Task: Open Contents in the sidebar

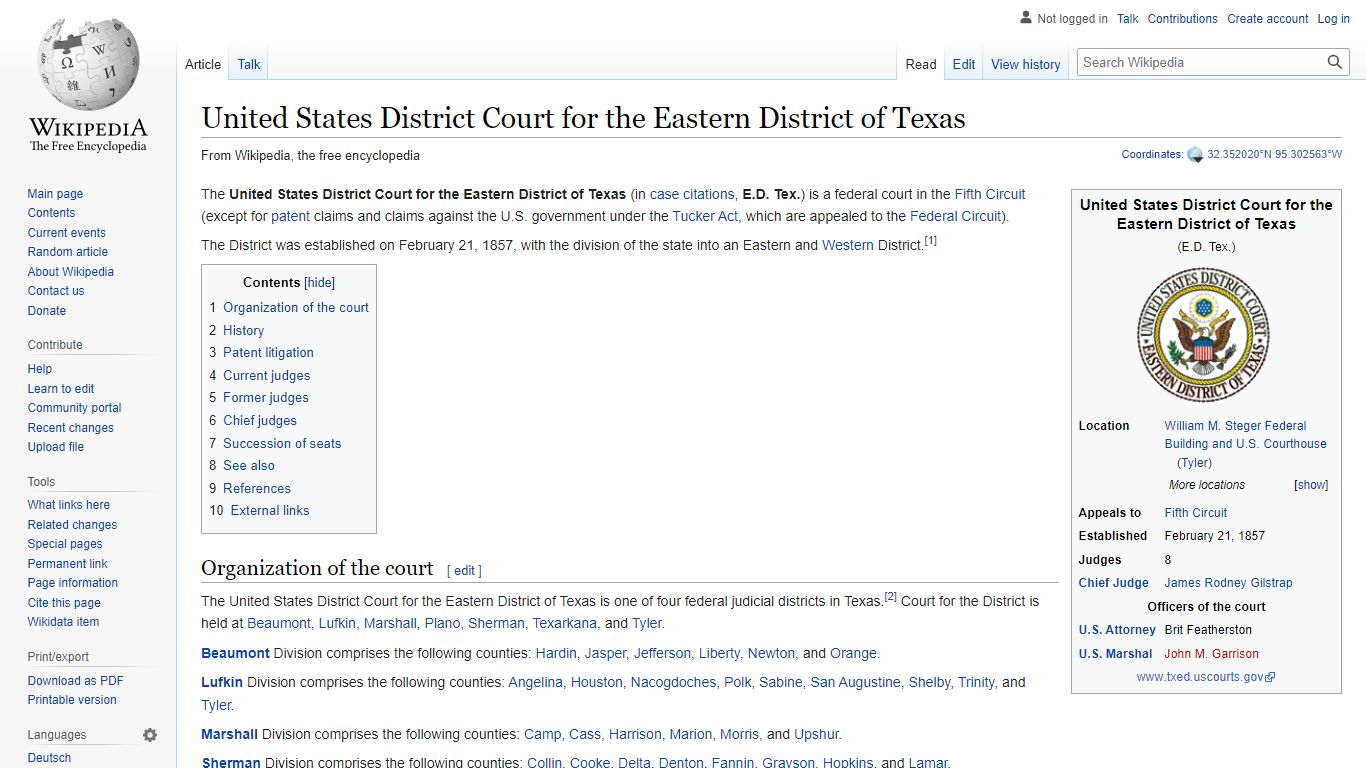Action: tap(51, 213)
